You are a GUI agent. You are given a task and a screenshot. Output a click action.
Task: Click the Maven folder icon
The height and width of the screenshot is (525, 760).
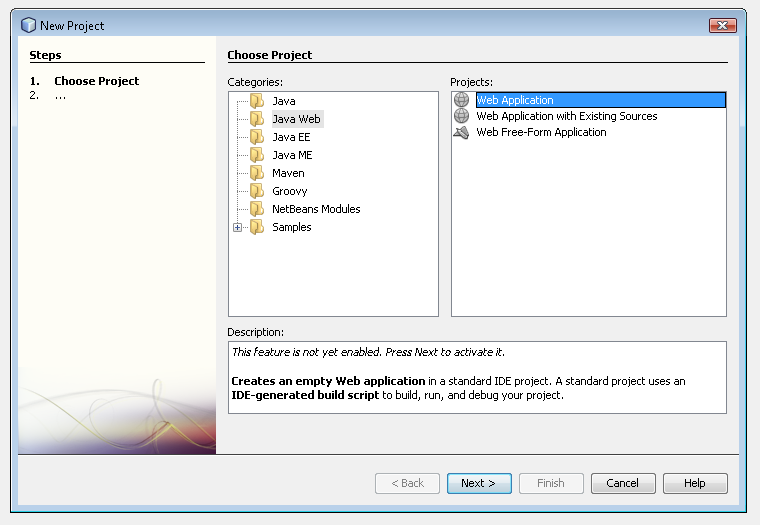click(257, 173)
